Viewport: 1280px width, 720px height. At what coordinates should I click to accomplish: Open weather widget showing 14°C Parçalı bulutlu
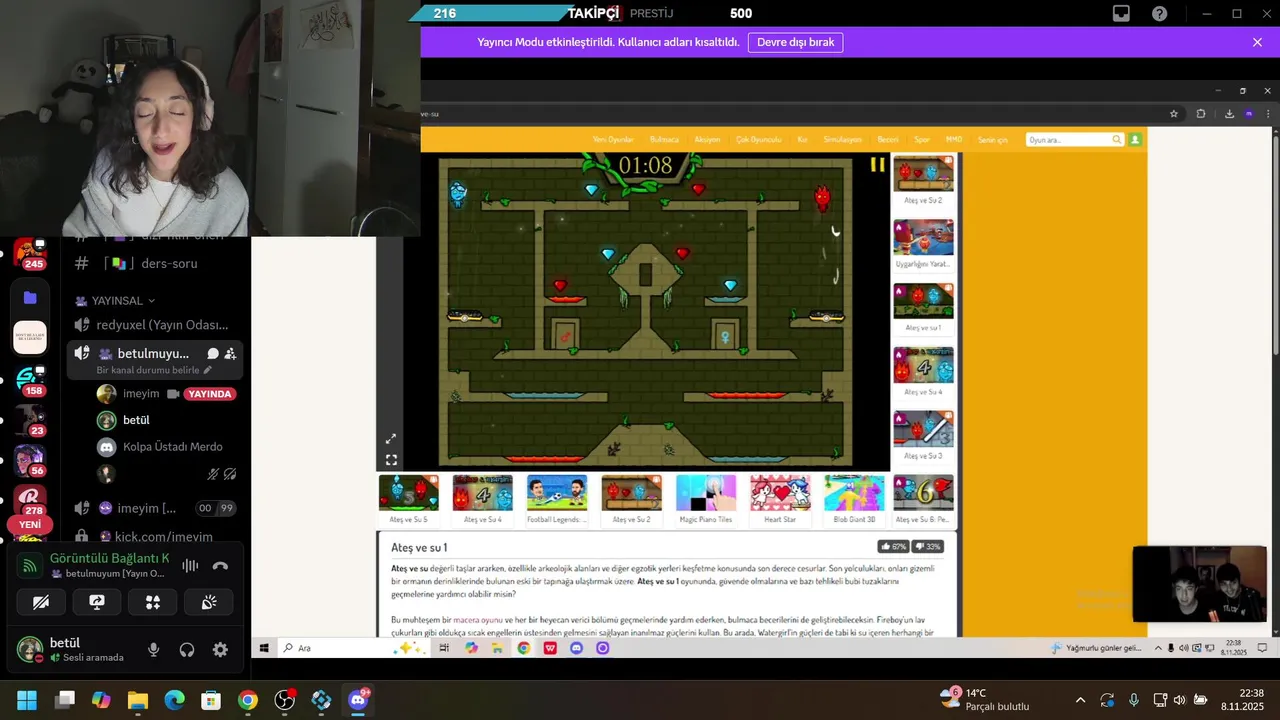(986, 700)
